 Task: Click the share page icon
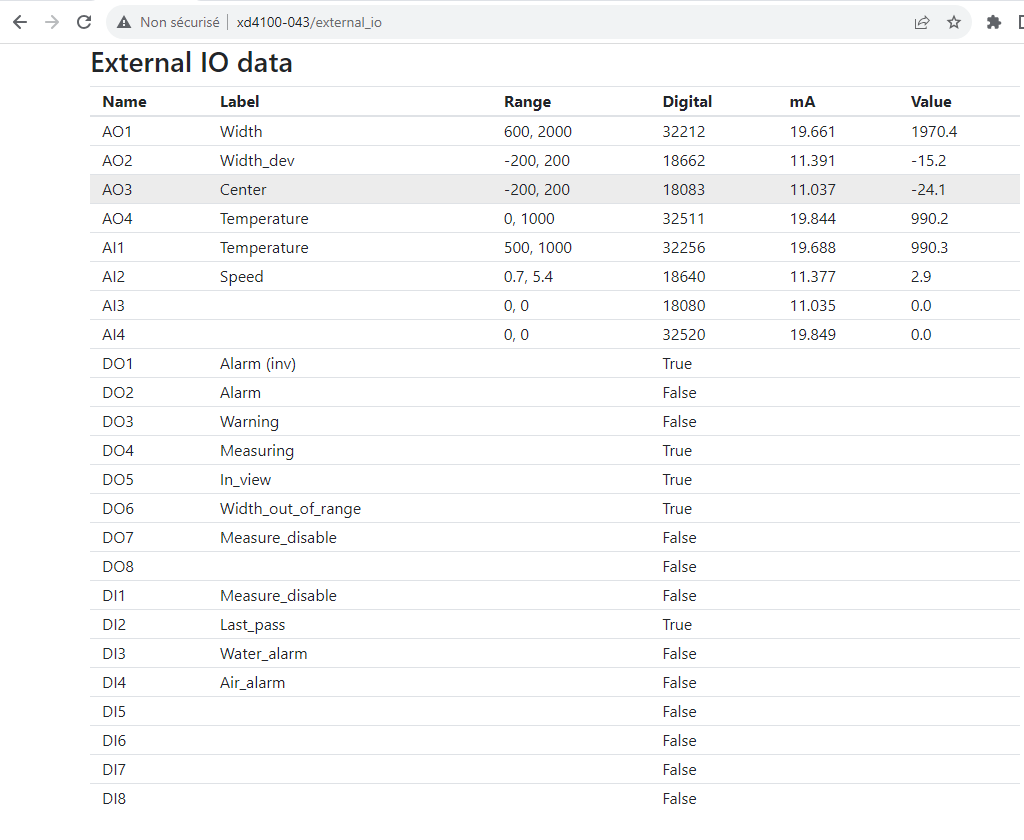922,22
